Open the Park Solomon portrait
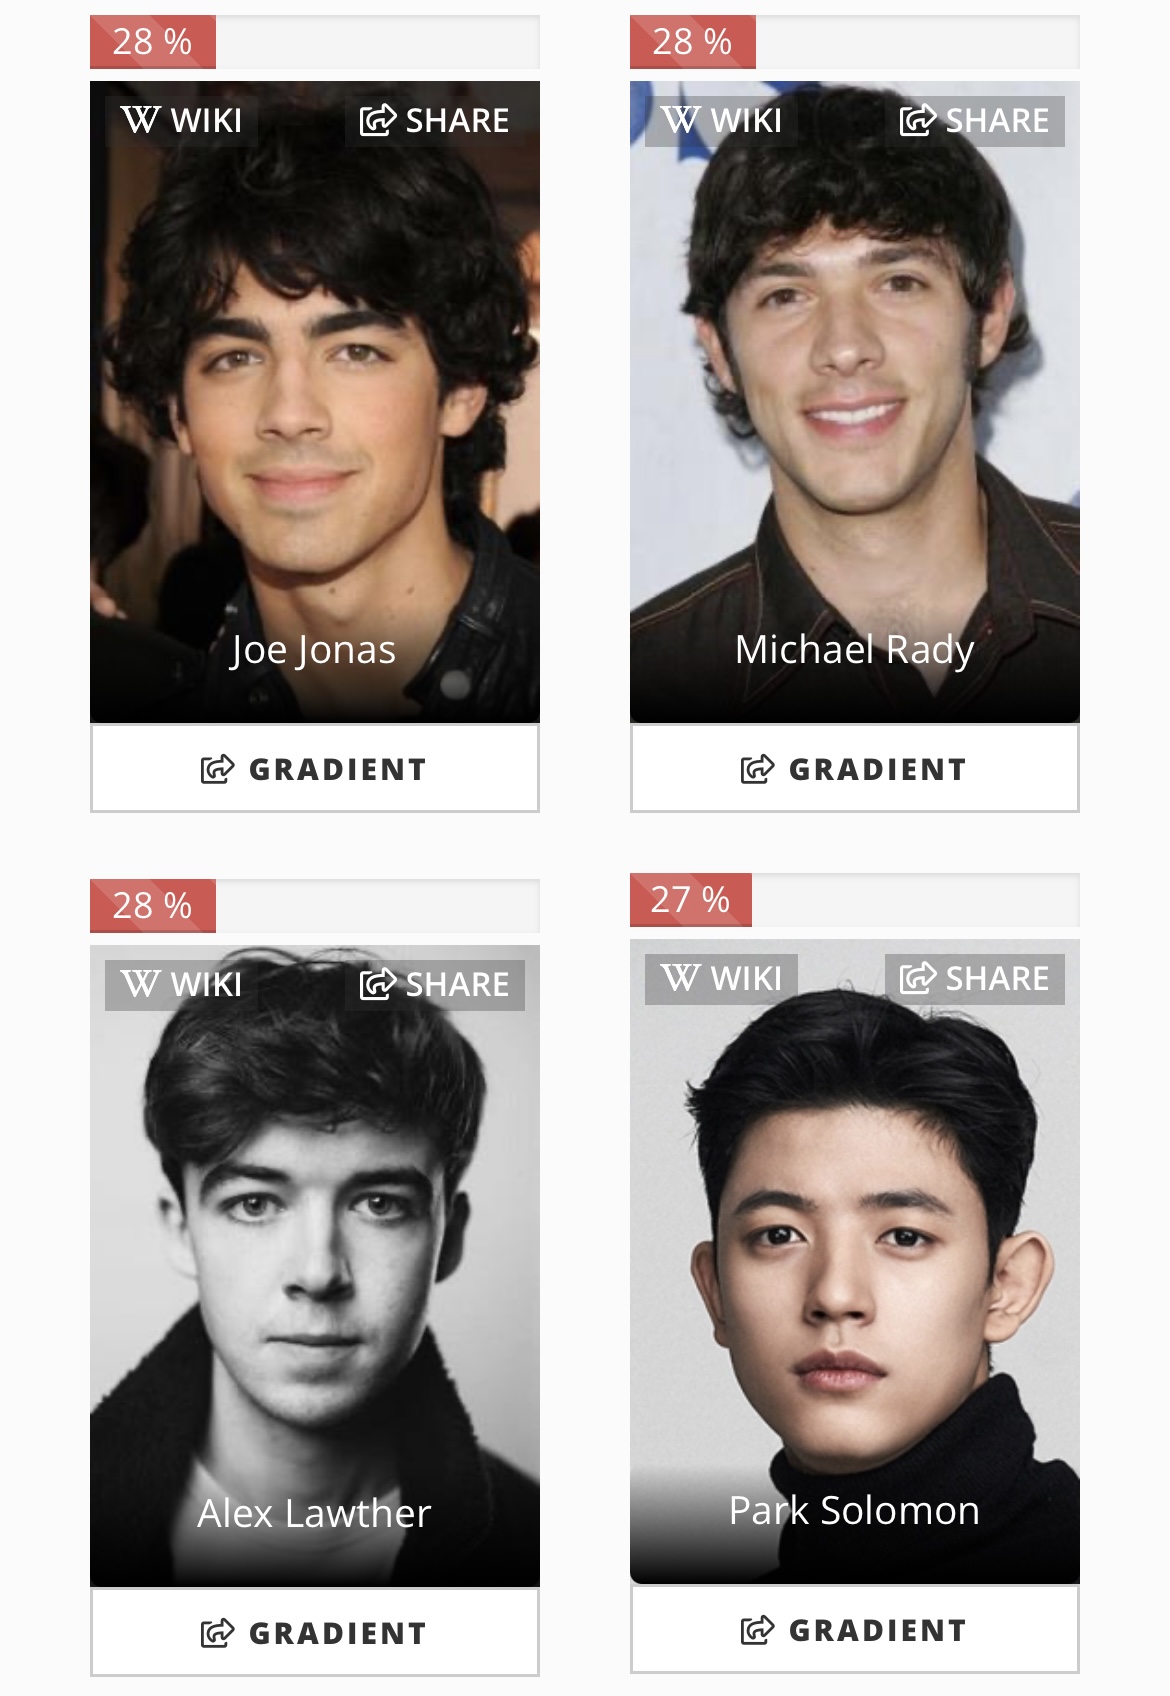This screenshot has height=1696, width=1170. click(855, 1262)
